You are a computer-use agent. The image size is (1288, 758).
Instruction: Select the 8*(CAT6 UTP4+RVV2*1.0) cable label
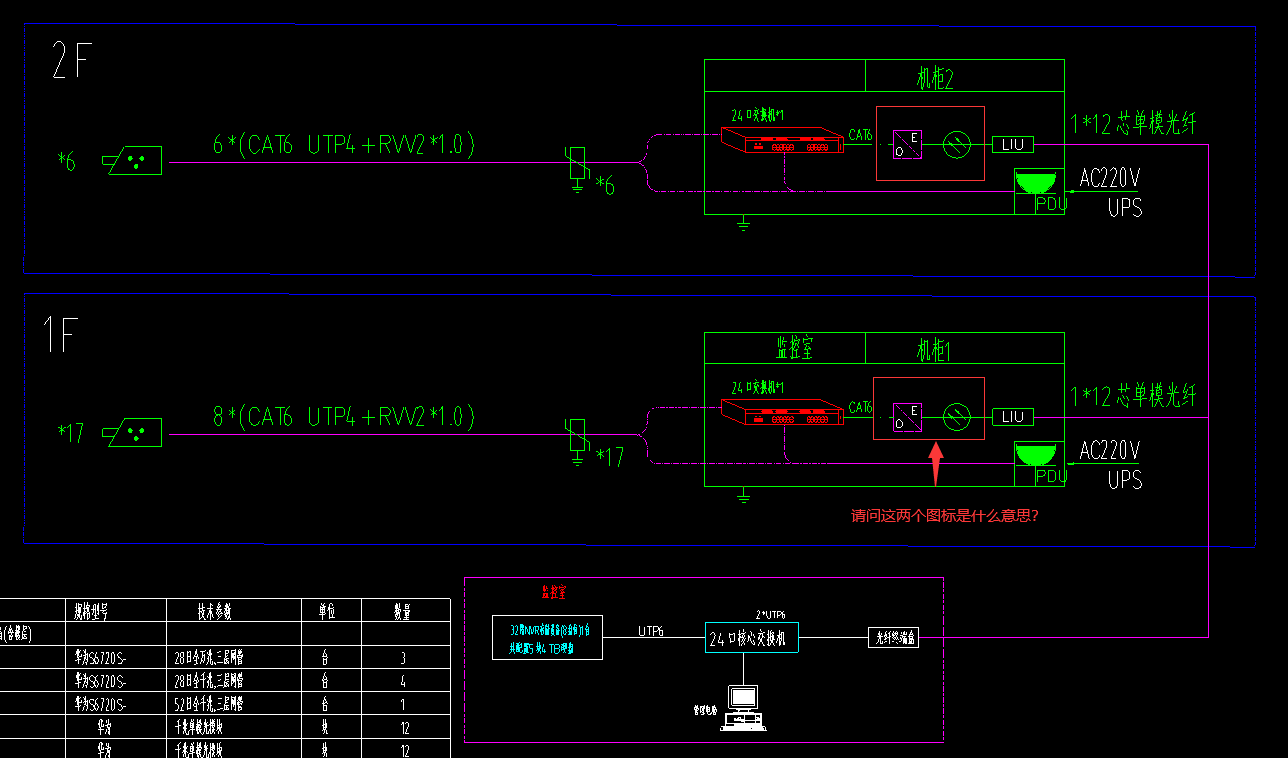coord(344,417)
